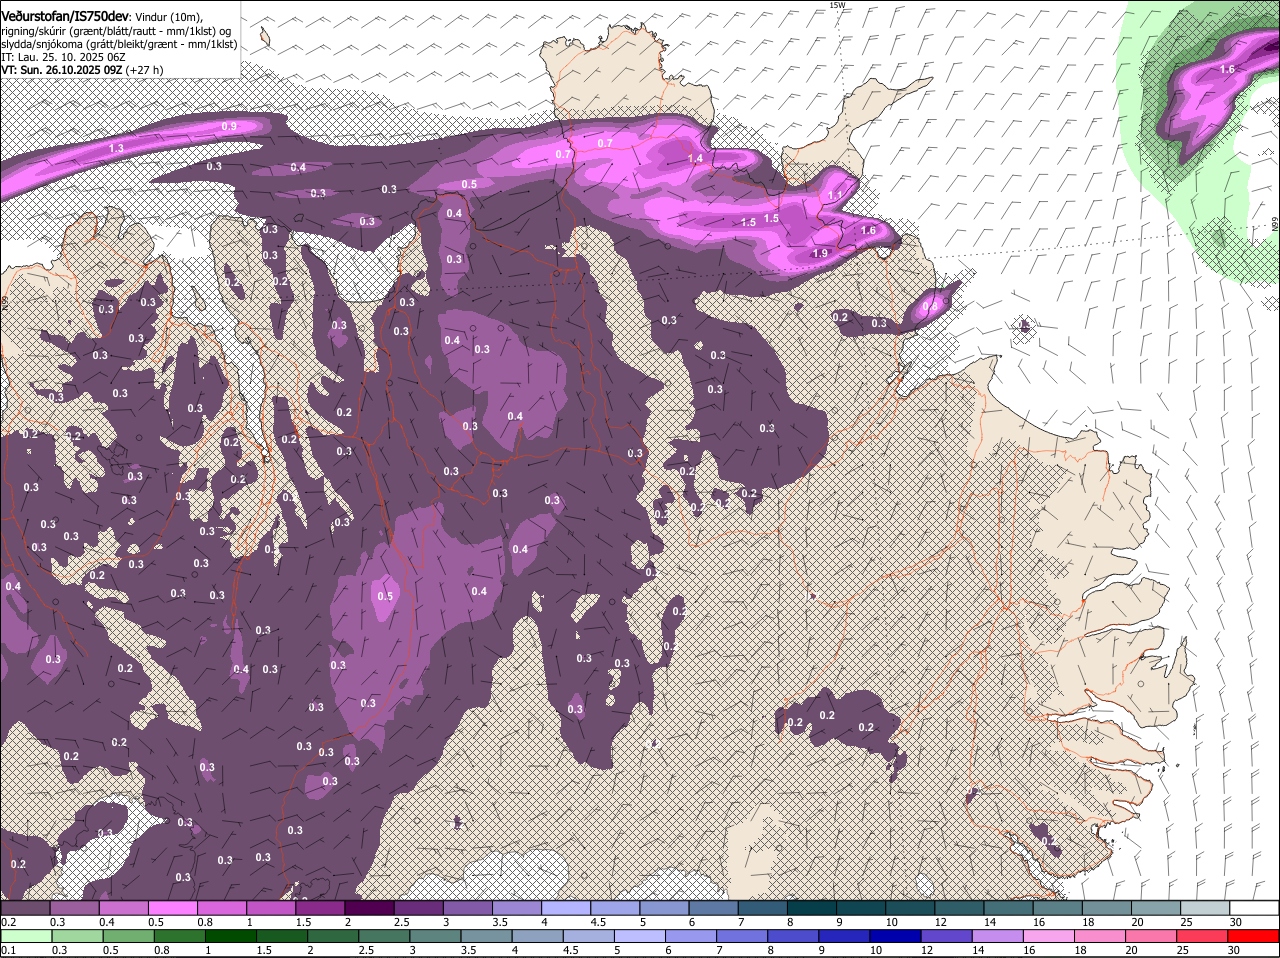Click lower legend pale green swatch 0.1 to 0.3

[25, 937]
